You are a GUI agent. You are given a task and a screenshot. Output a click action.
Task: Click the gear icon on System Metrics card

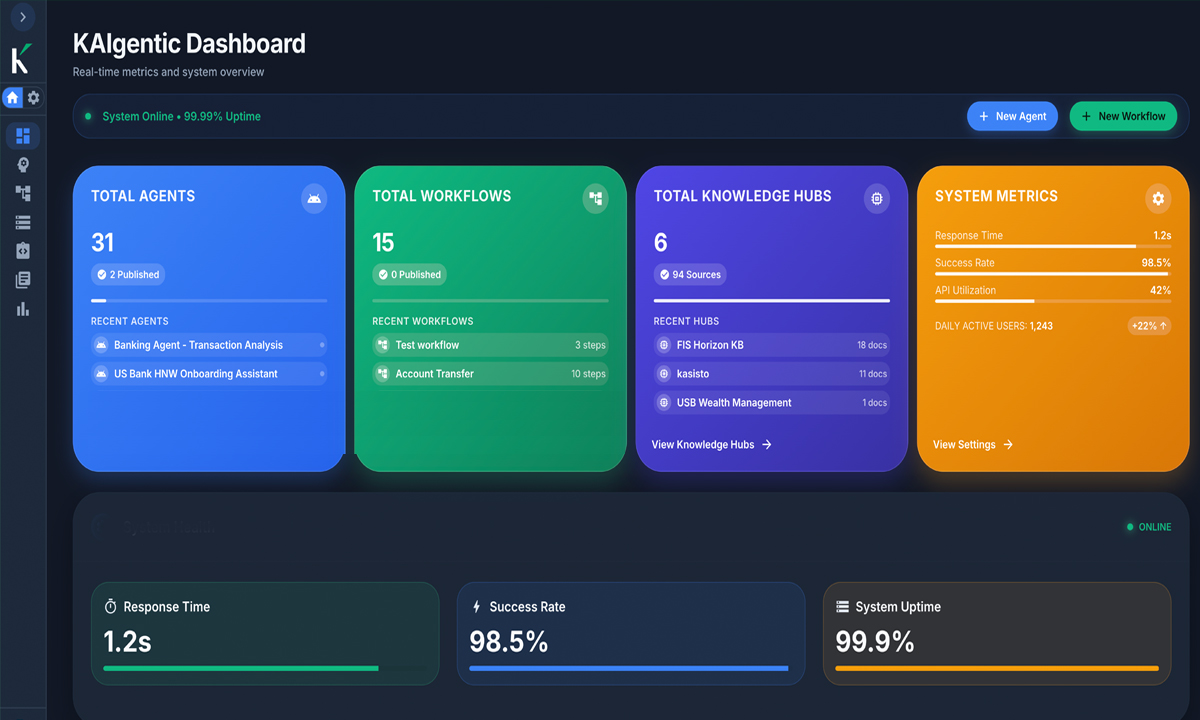1158,199
